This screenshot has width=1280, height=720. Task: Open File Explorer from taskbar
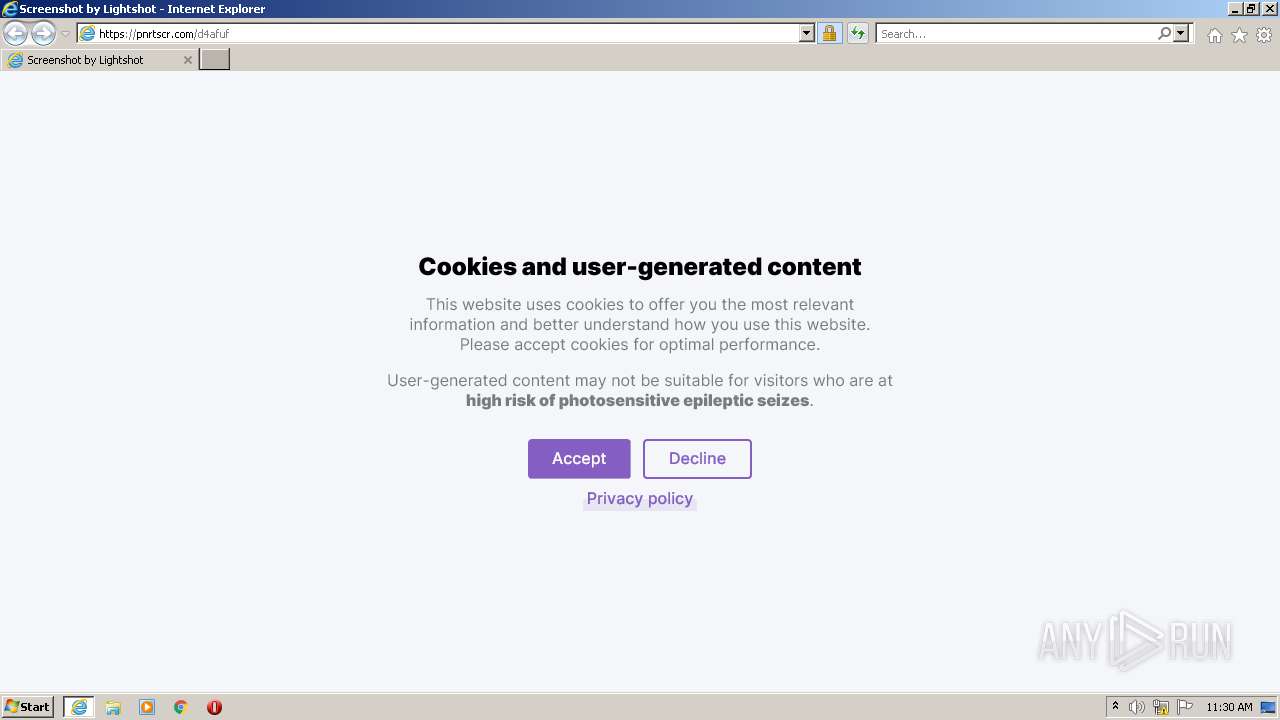(x=113, y=707)
